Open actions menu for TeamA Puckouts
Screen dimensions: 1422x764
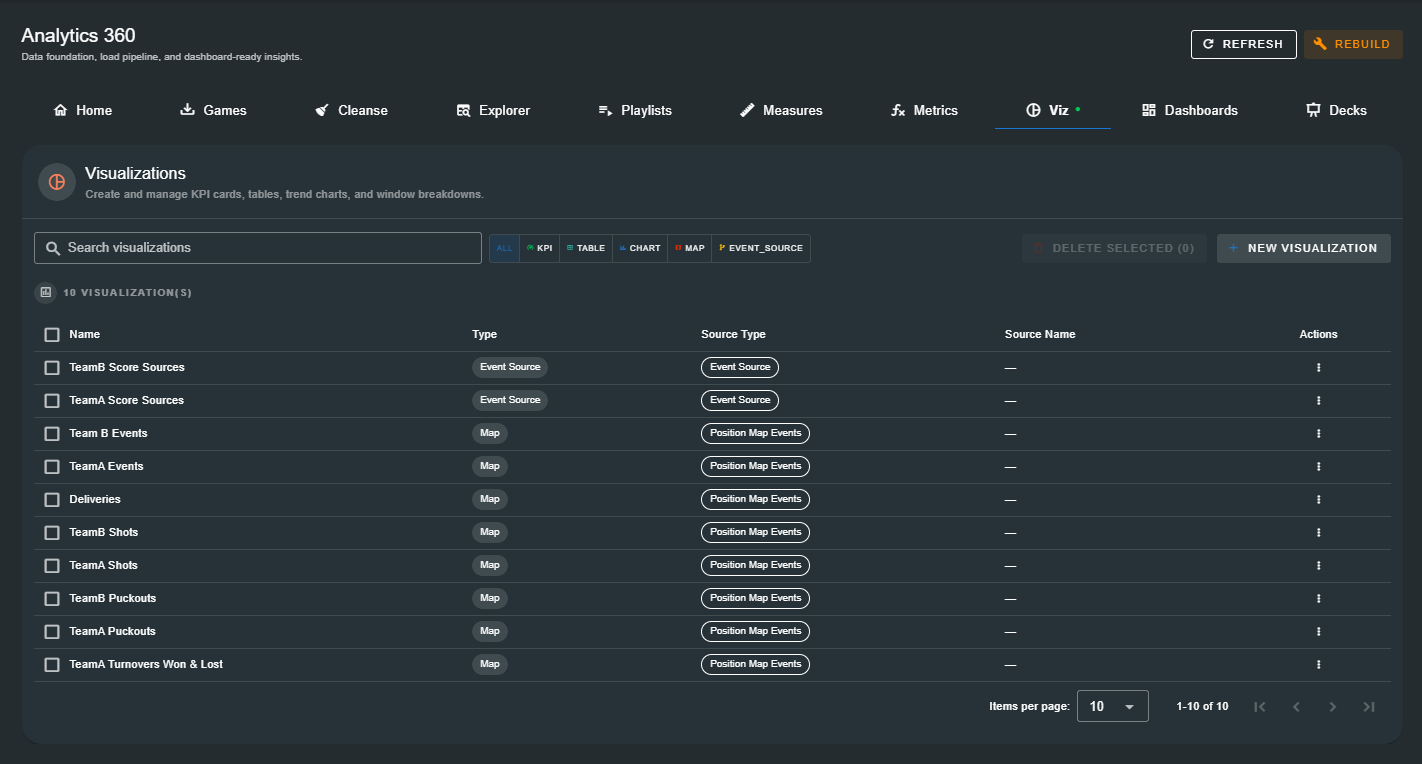click(1318, 632)
